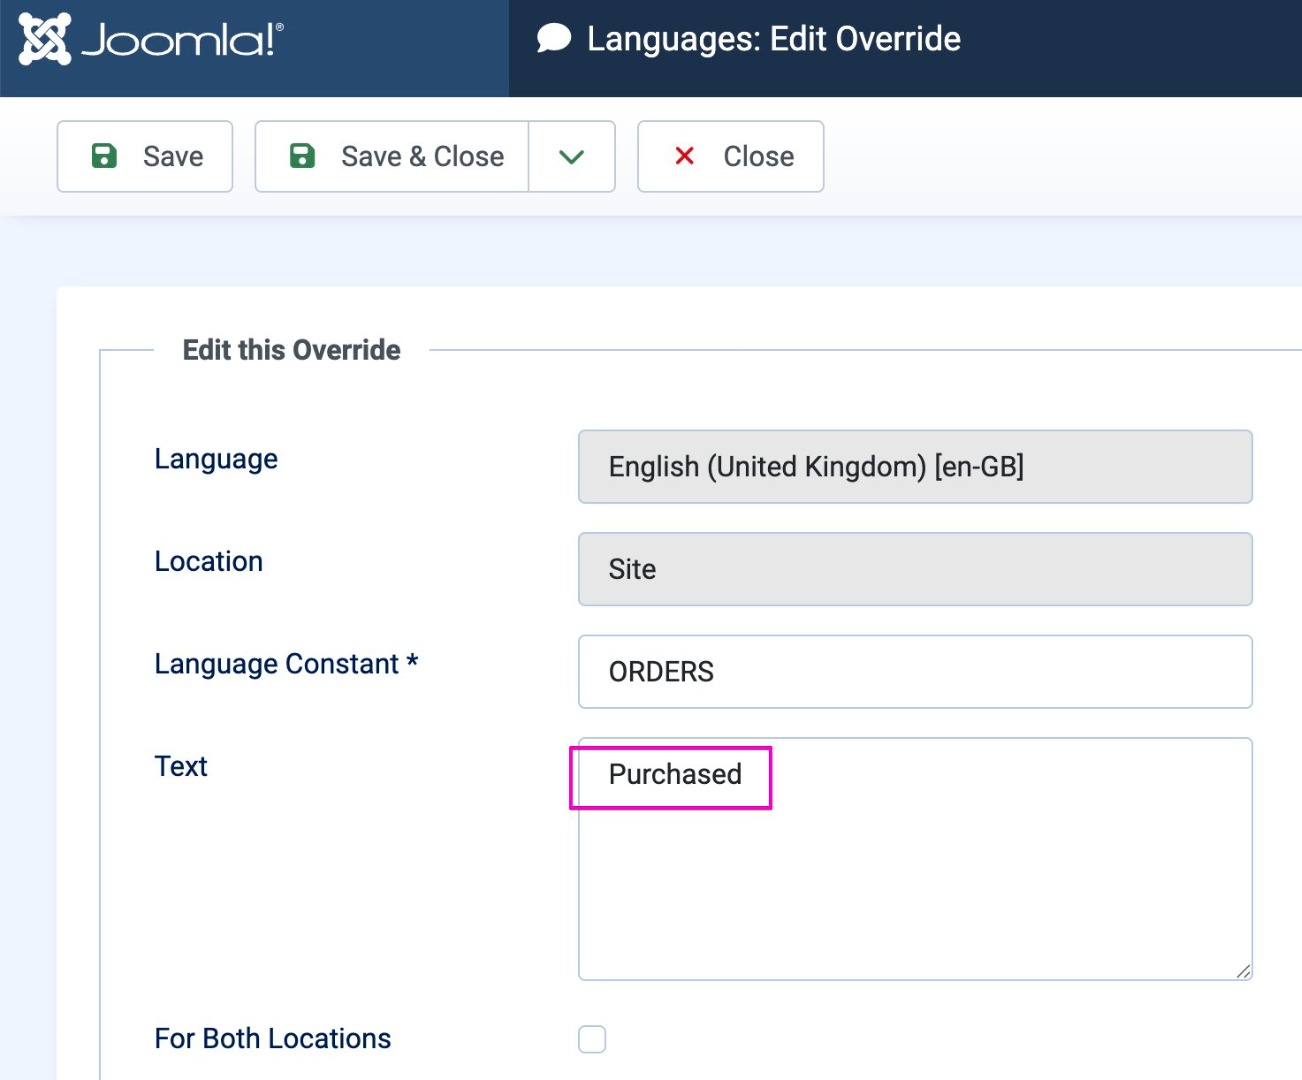Click the English (United Kingdom) language field
The image size is (1302, 1080).
click(914, 467)
